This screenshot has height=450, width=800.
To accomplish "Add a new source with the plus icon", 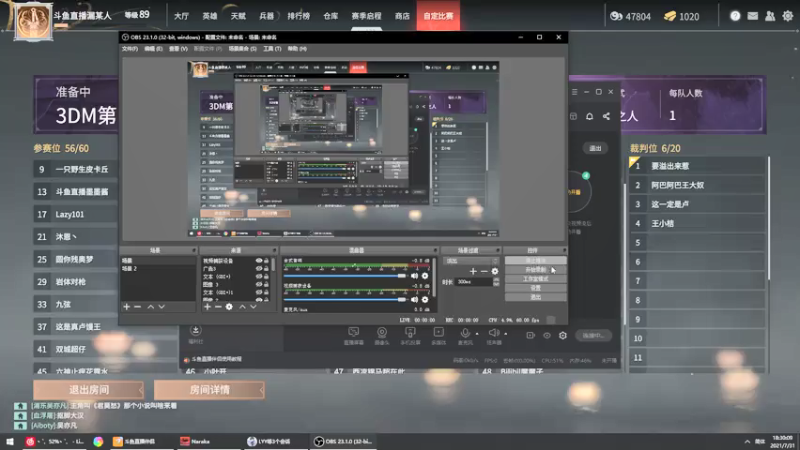I will click(x=207, y=307).
